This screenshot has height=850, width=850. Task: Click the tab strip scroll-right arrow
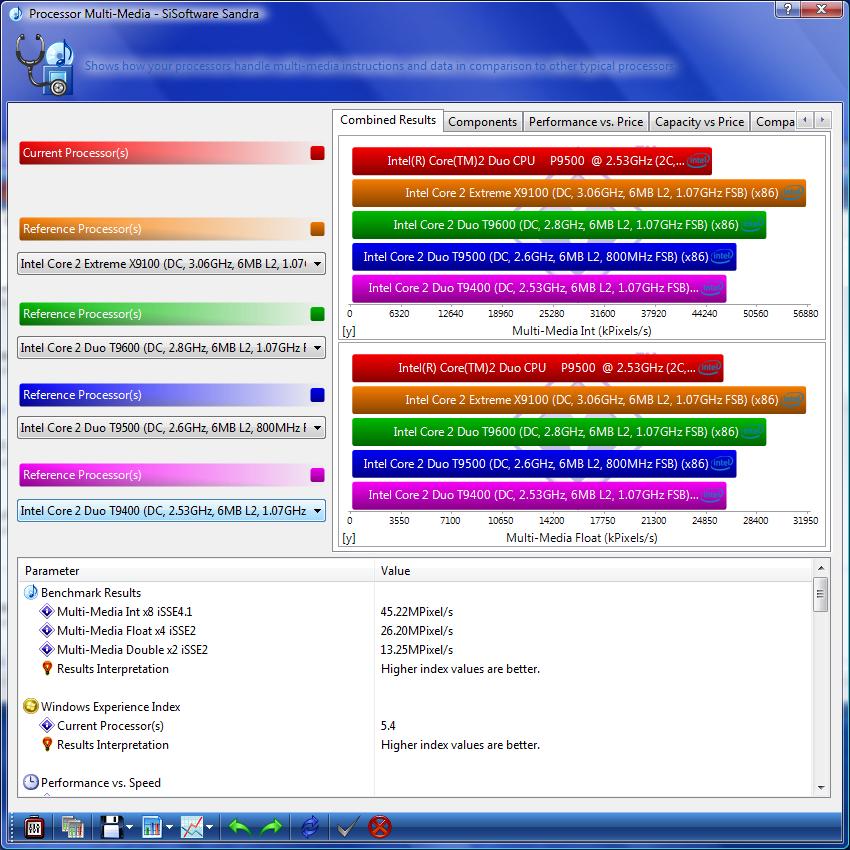point(822,120)
